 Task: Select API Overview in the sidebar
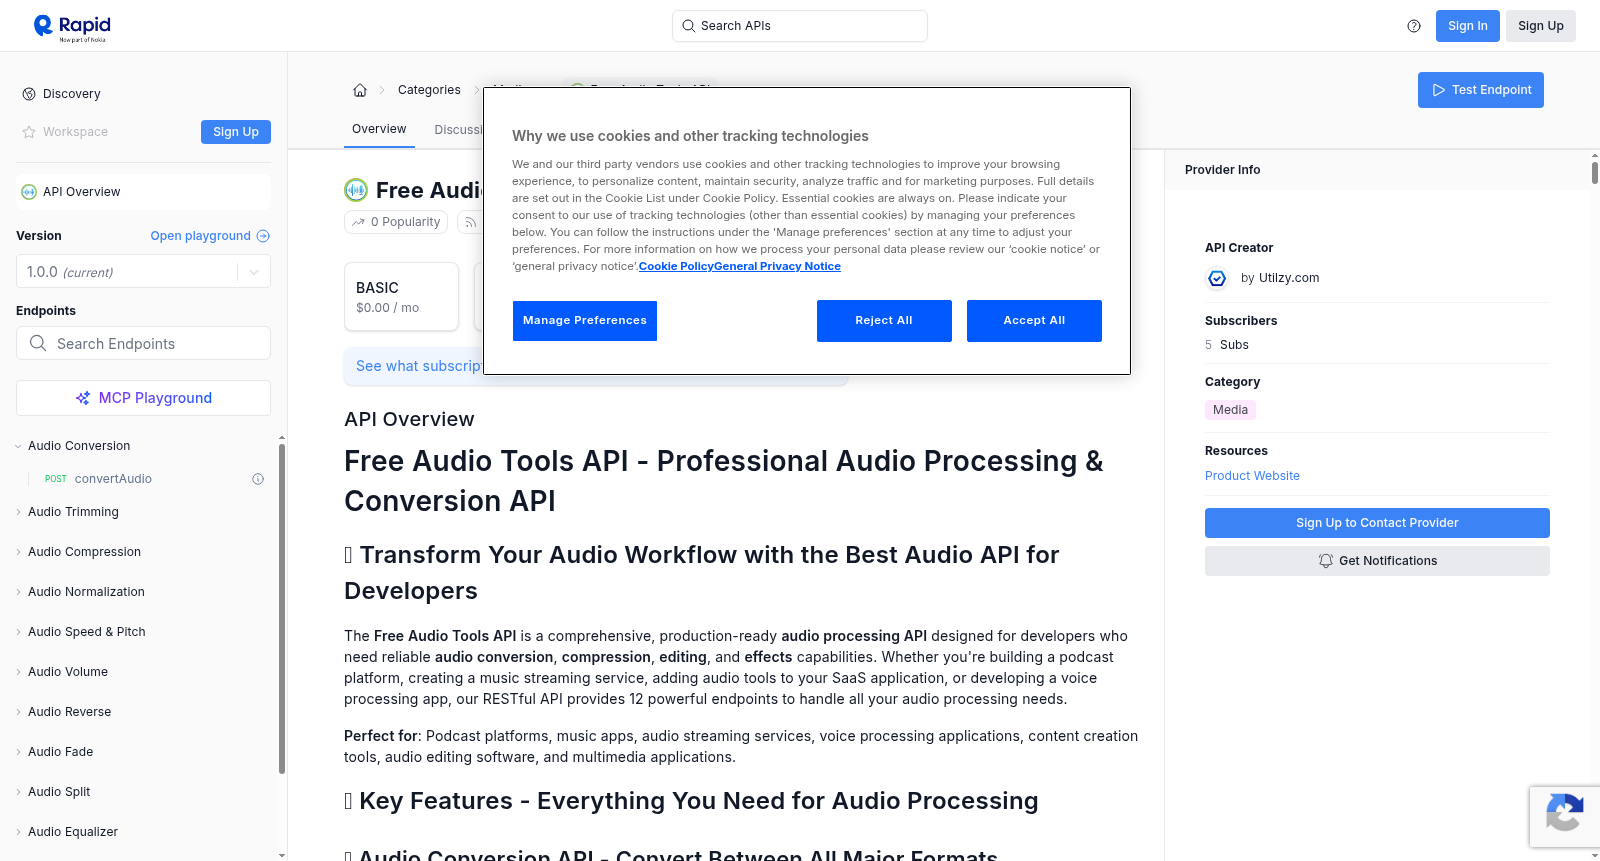coord(143,192)
